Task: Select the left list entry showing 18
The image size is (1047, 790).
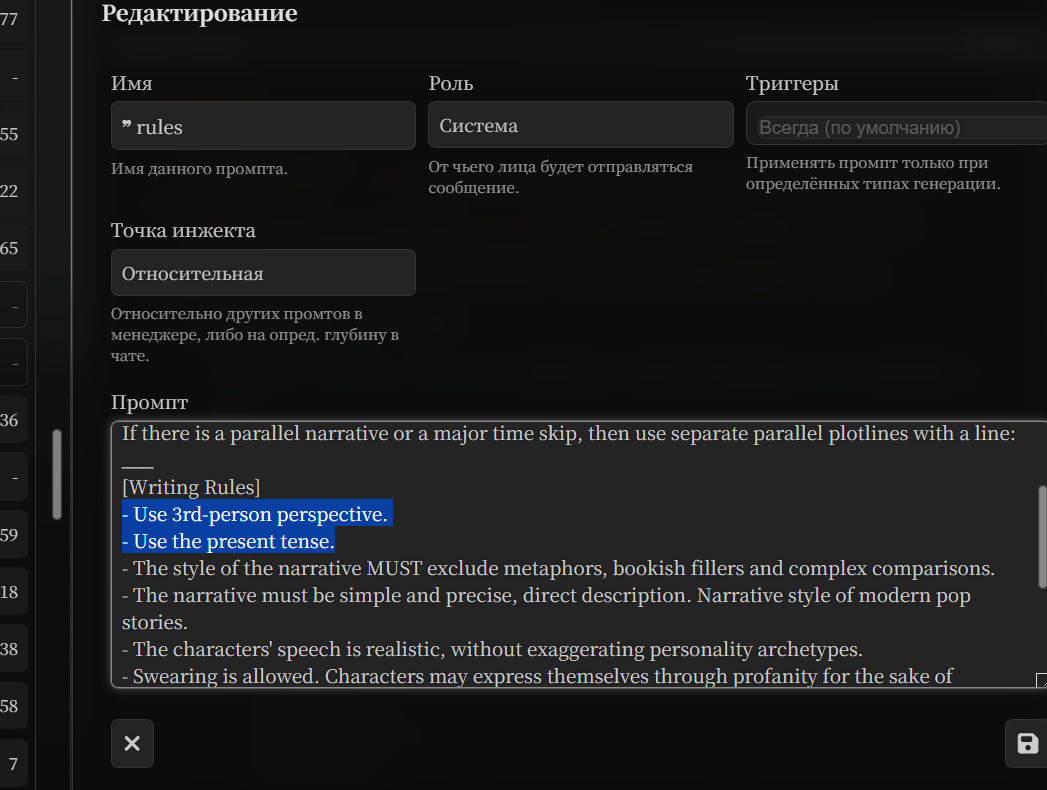Action: click(x=10, y=592)
